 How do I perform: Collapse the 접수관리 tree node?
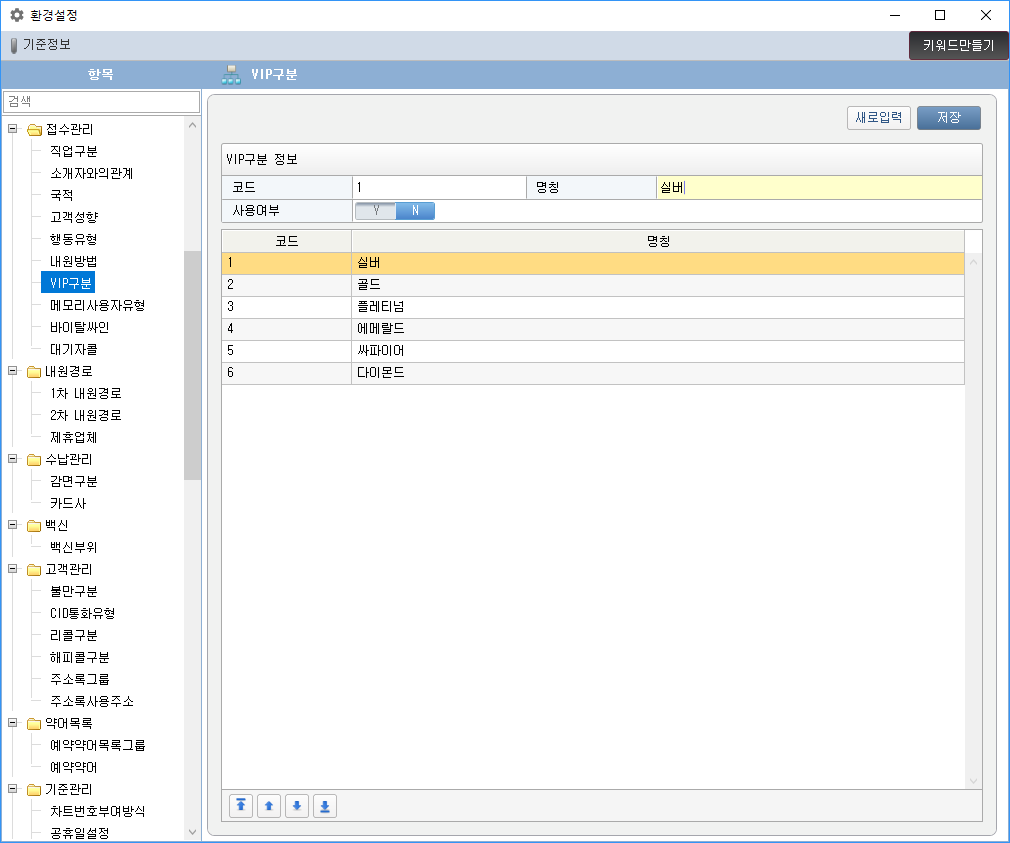pyautogui.click(x=13, y=129)
